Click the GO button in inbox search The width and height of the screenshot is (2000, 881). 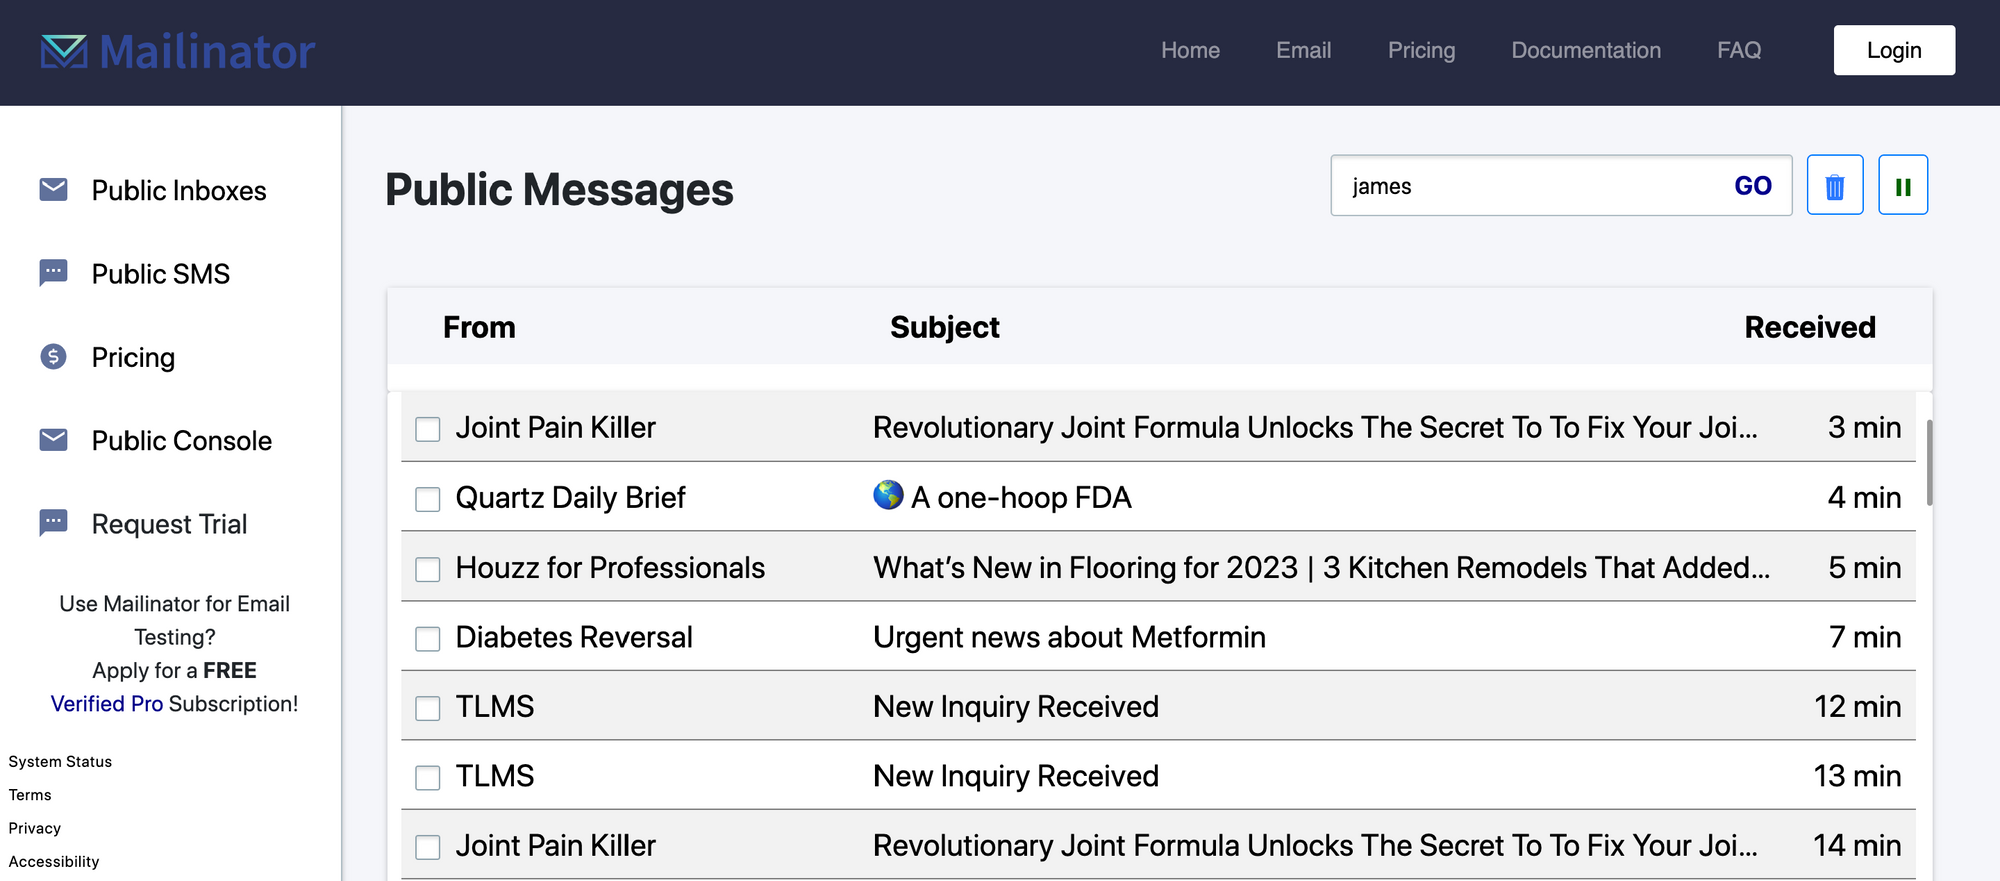point(1753,186)
